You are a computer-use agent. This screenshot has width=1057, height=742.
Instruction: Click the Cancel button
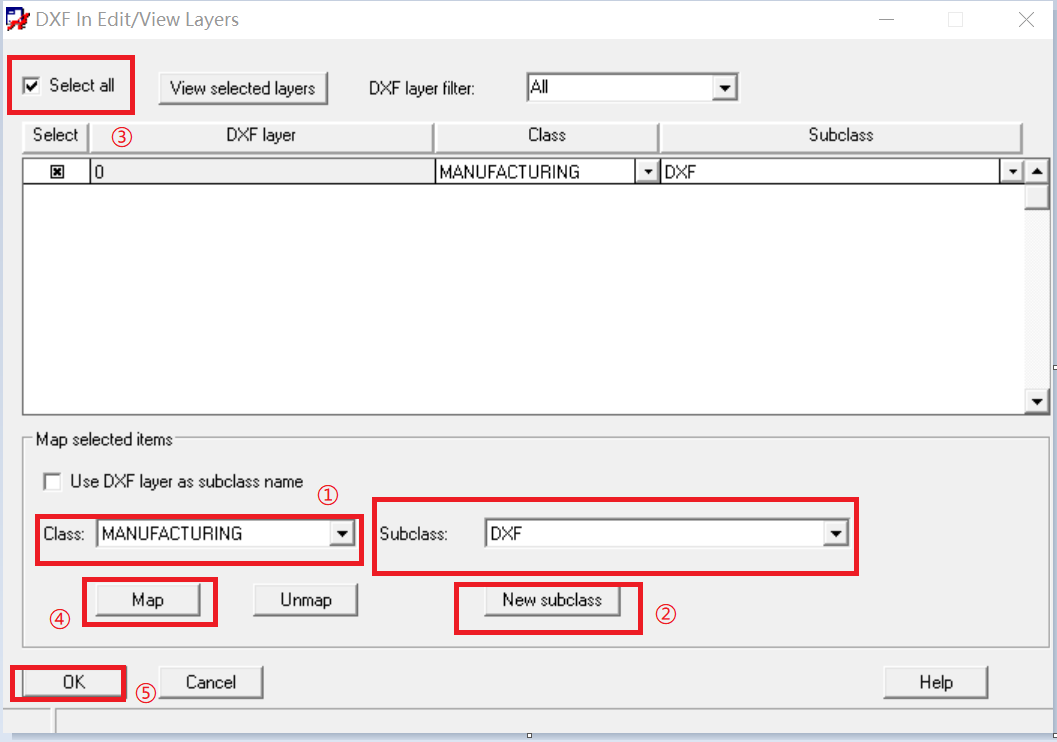click(211, 683)
